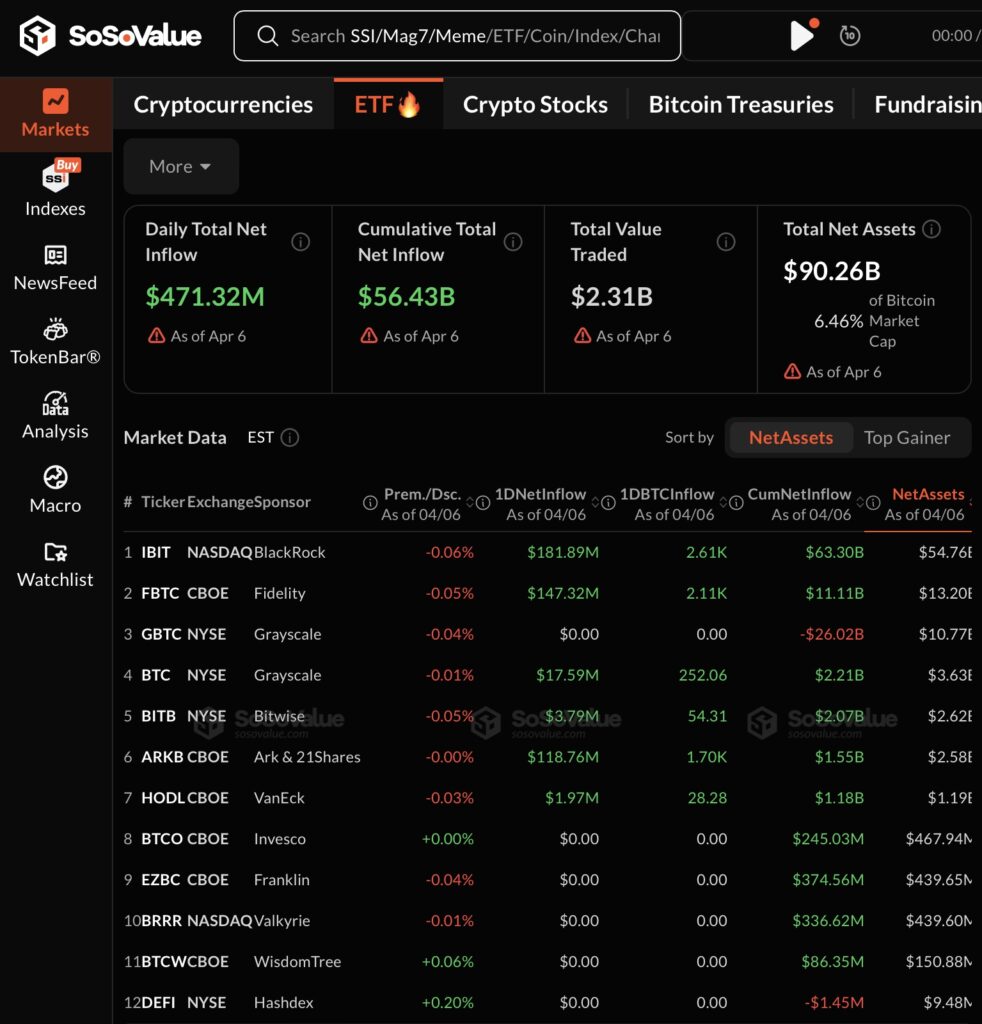Switch to the Cryptocurrencies tab
The width and height of the screenshot is (982, 1024).
(223, 103)
